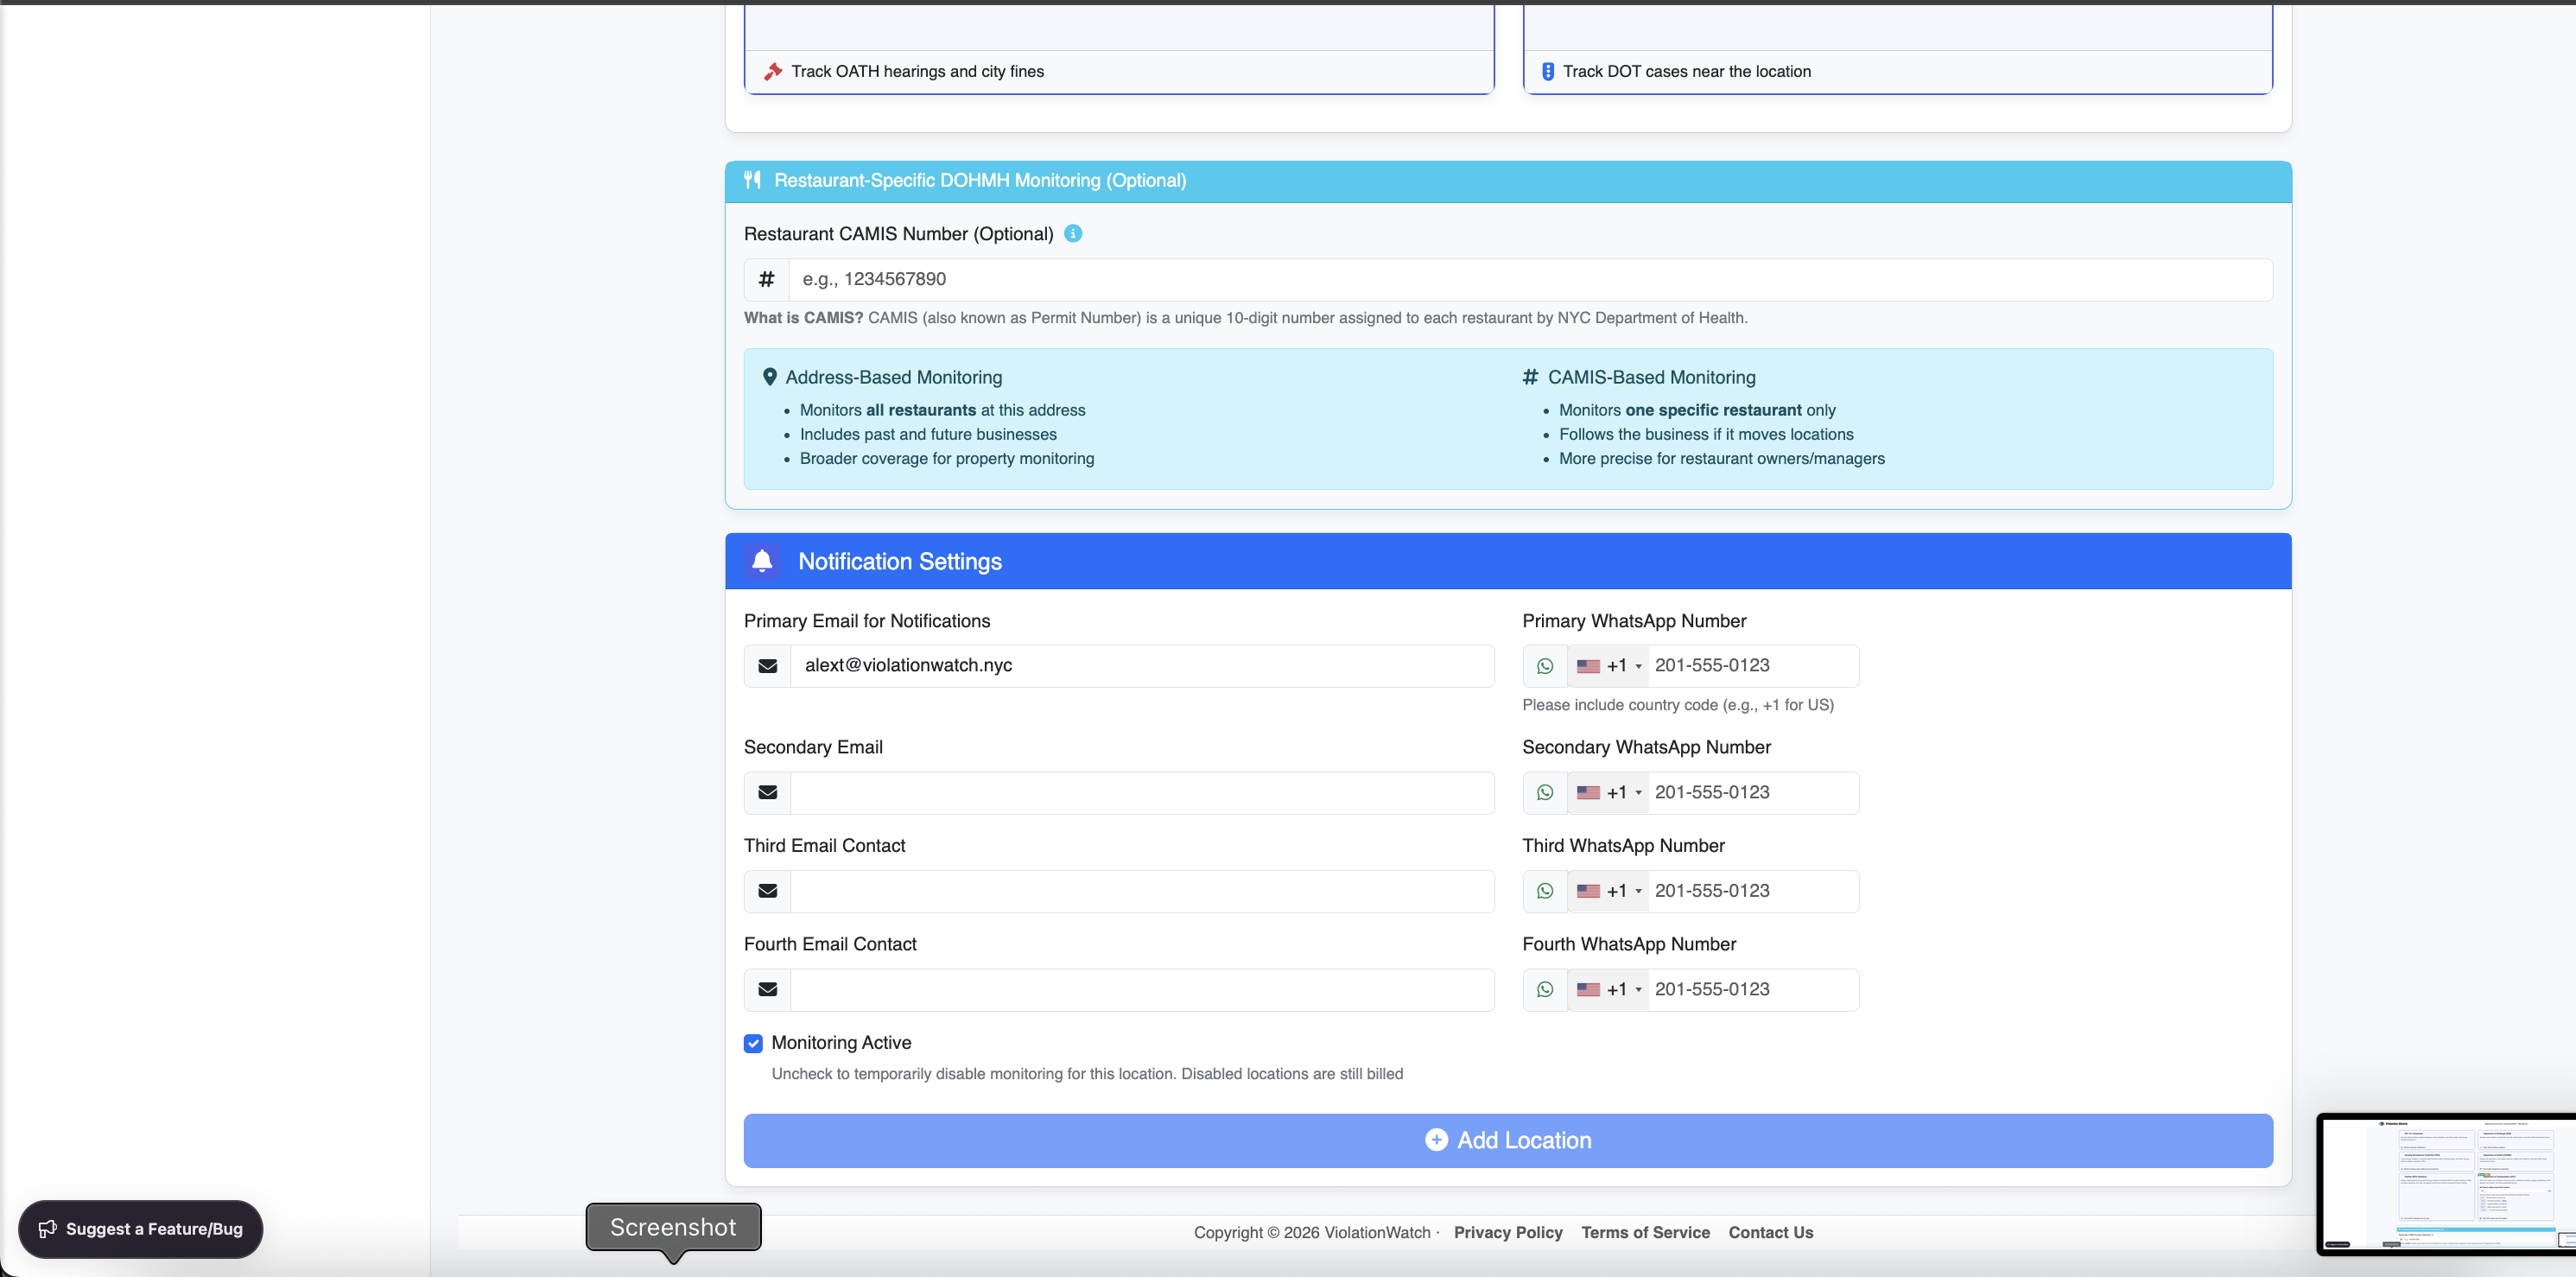Screen dimensions: 2576x1277
Task: Click the Fourth WhatsApp number's WhatsApp icon
Action: point(1545,989)
